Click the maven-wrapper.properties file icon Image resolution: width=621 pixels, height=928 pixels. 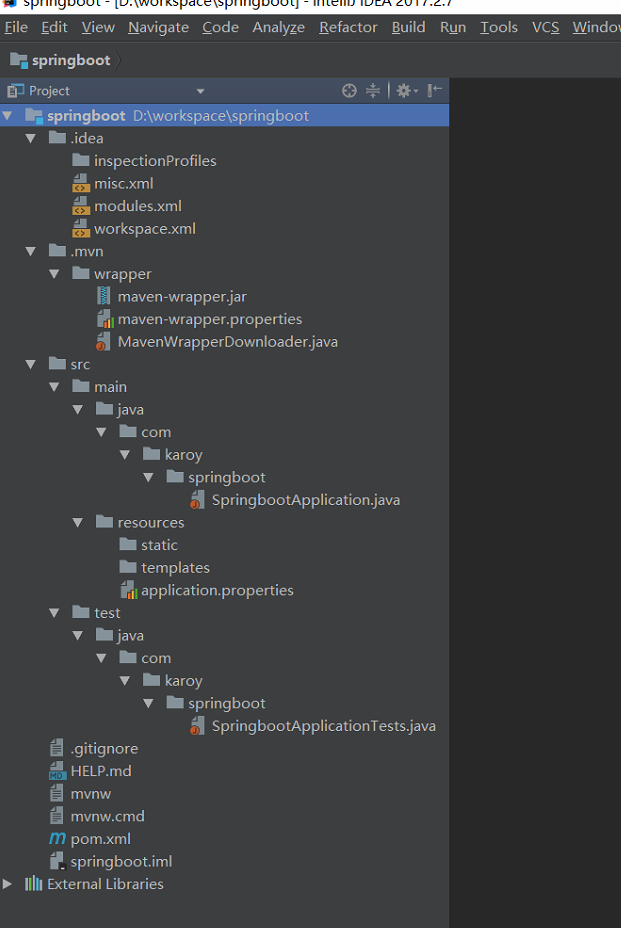105,319
